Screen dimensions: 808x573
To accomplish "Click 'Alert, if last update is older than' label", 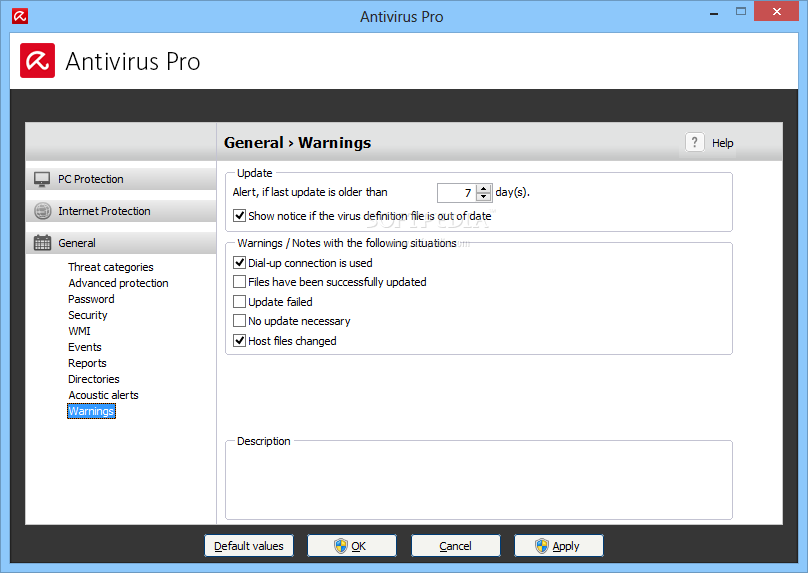I will click(310, 192).
